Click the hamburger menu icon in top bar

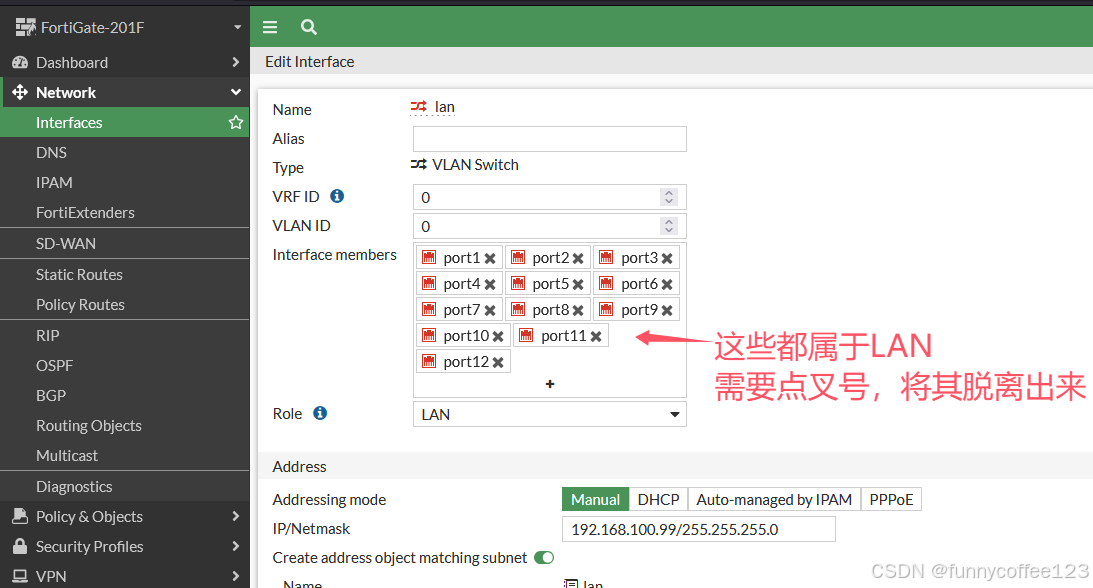coord(270,27)
